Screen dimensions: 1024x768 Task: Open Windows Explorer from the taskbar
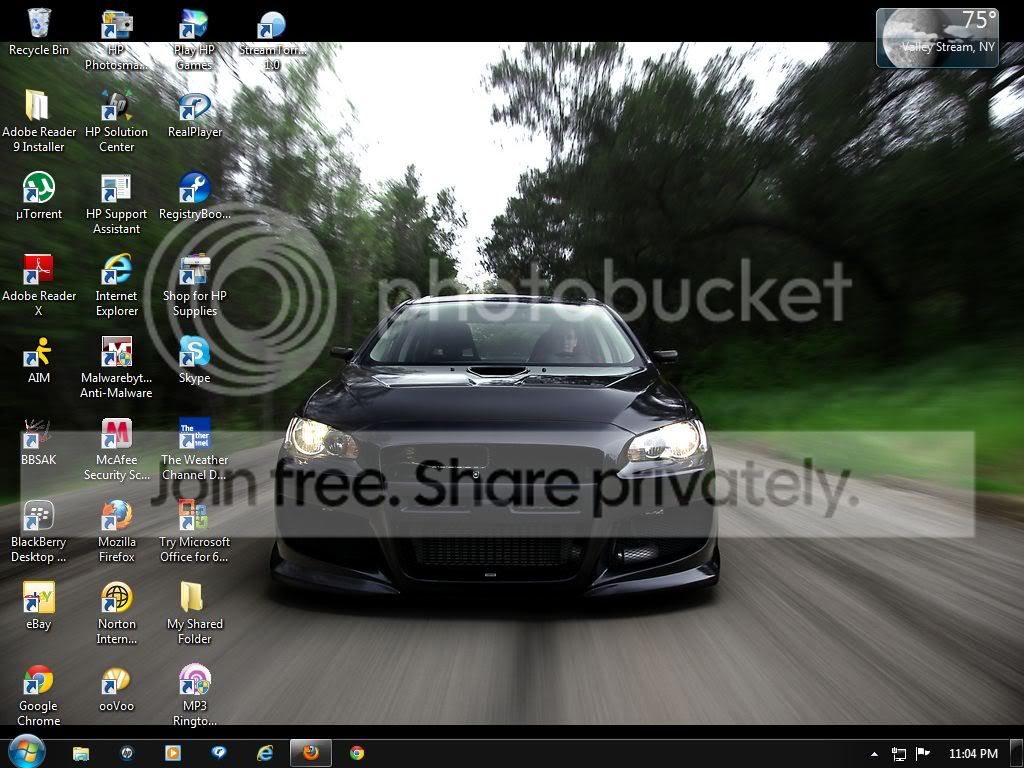[81, 753]
